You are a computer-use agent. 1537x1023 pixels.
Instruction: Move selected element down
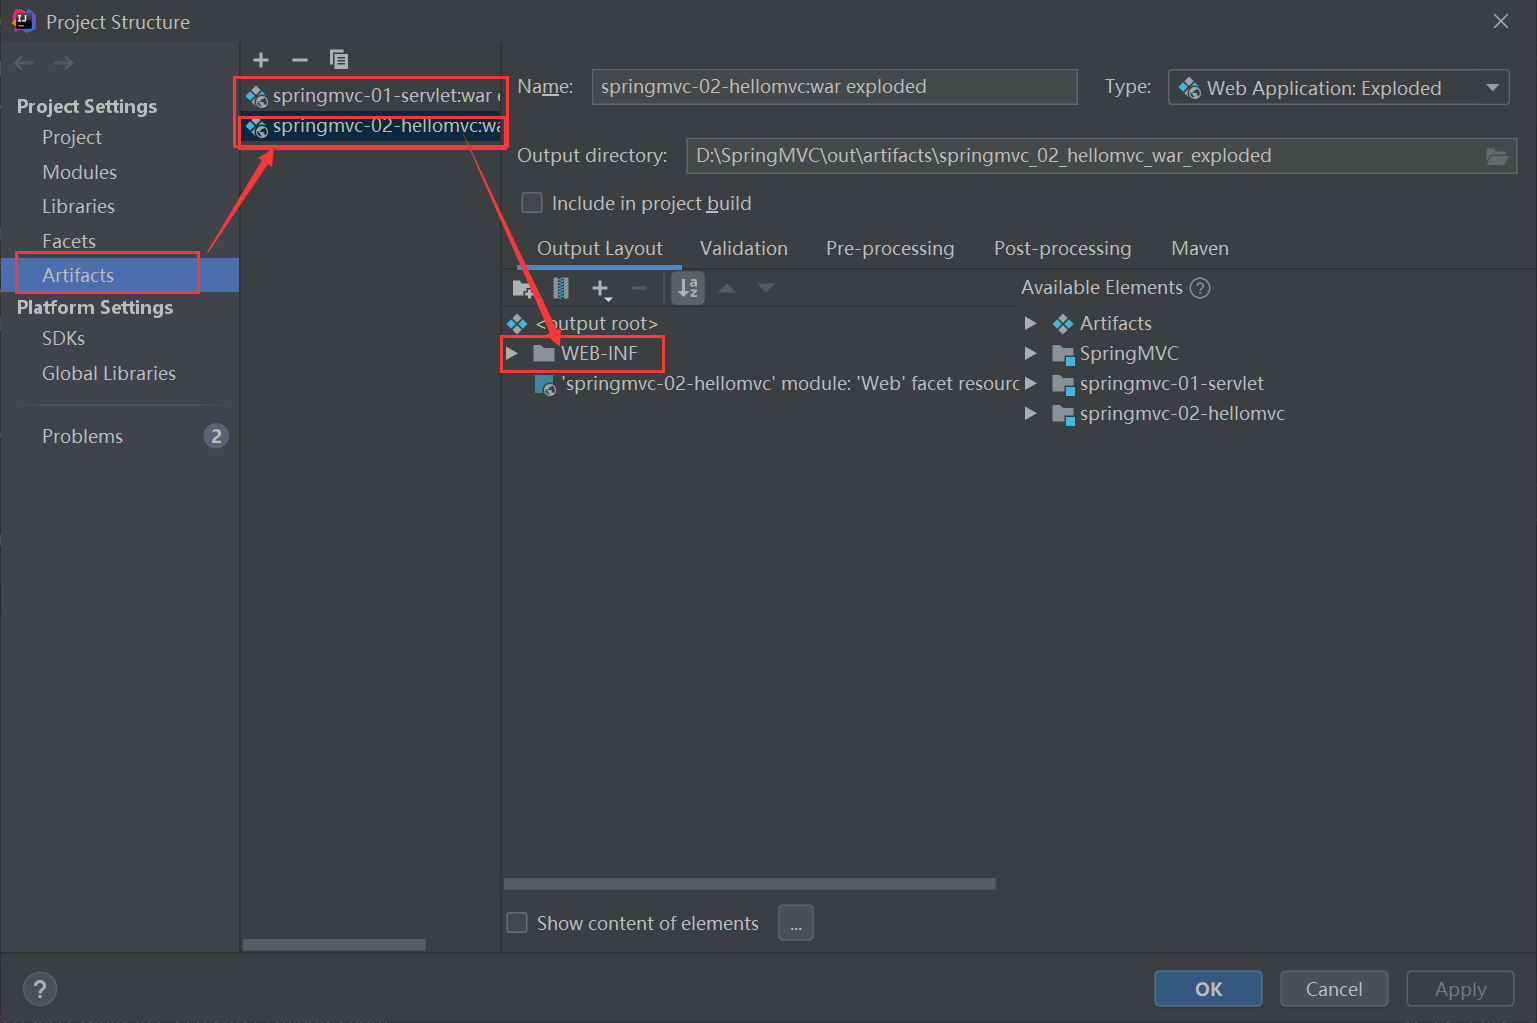[766, 288]
